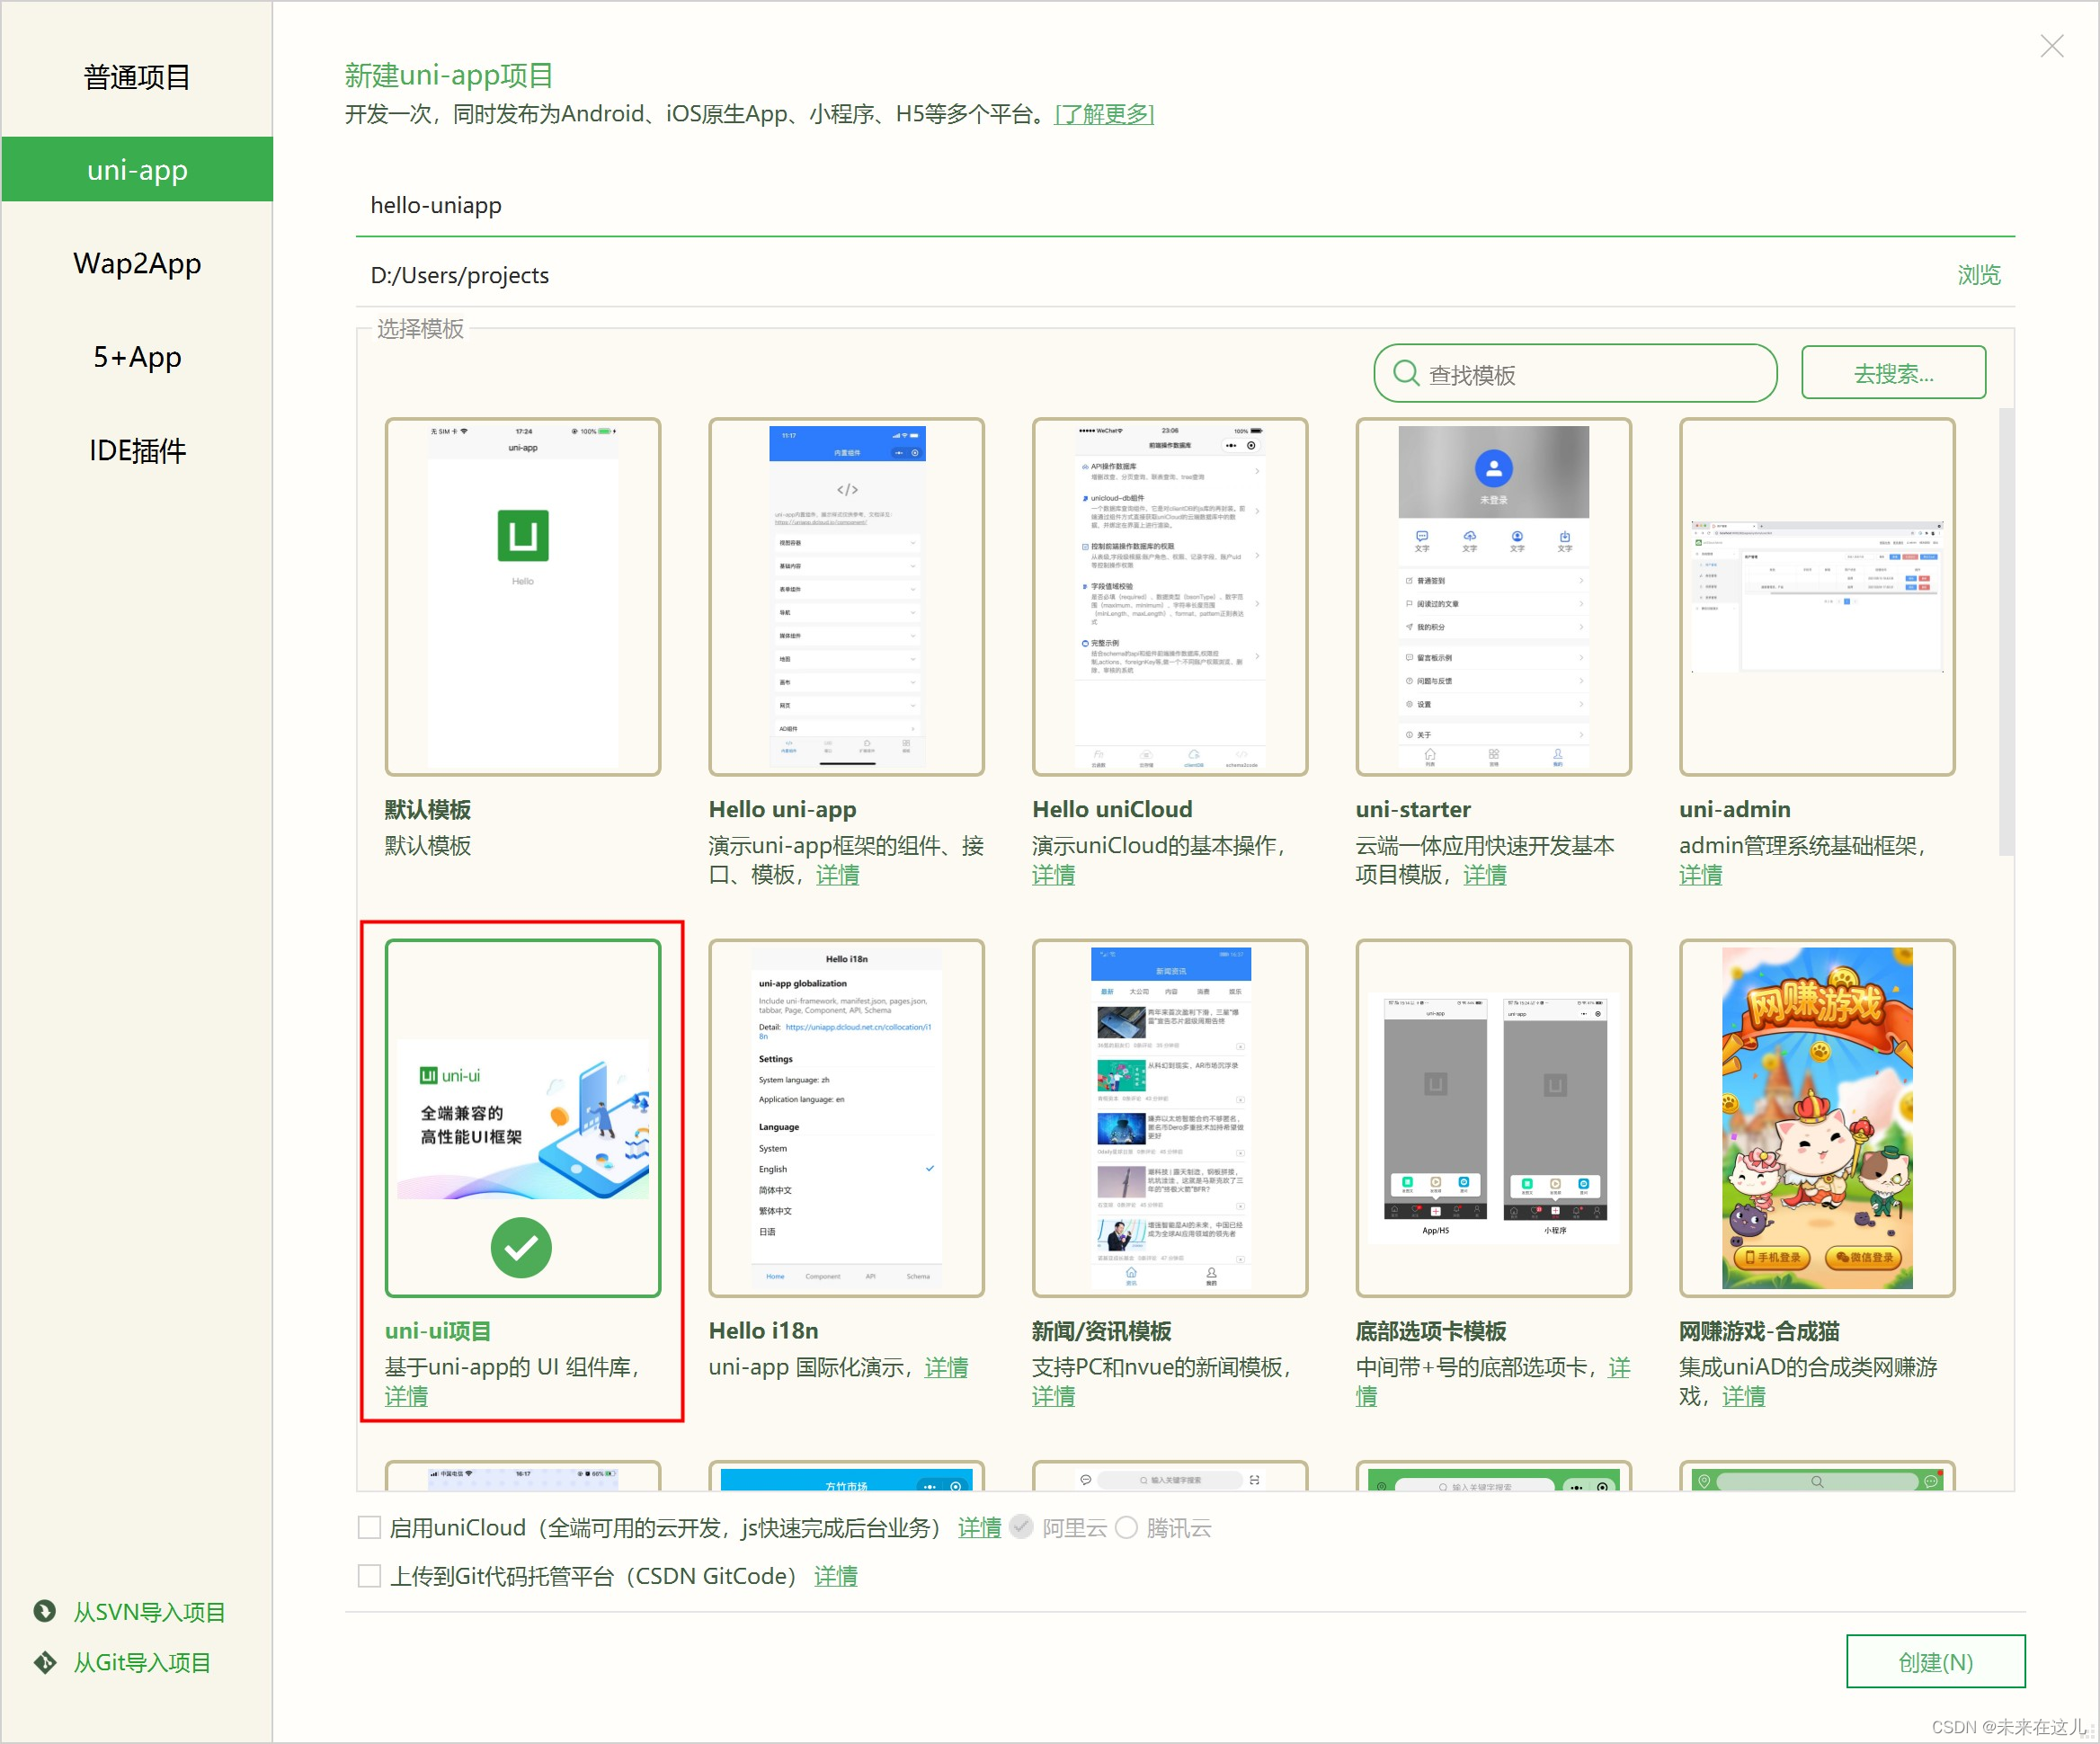Select the 底部选项卡模板 template thumbnail
The image size is (2100, 1744).
1493,1118
